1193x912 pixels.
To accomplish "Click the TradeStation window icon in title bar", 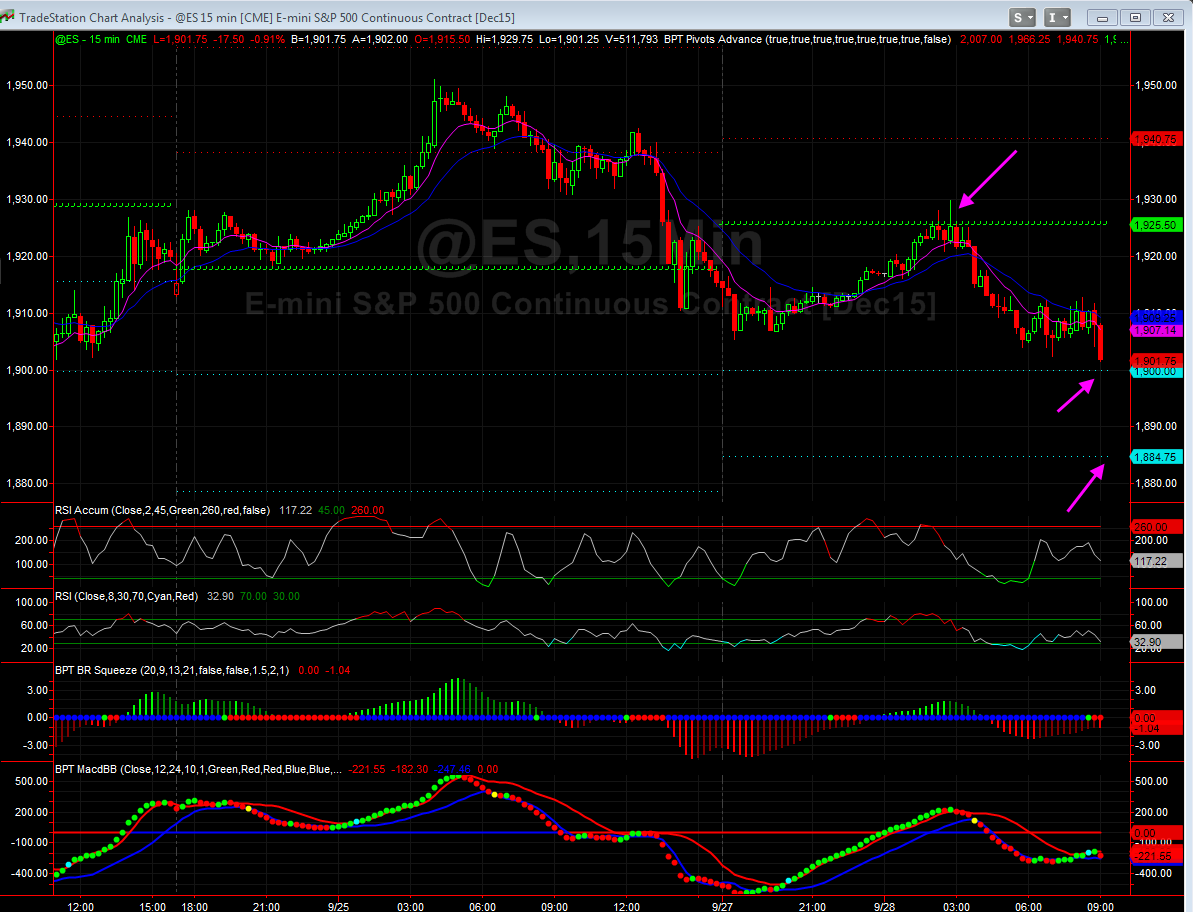I will pyautogui.click(x=8, y=17).
